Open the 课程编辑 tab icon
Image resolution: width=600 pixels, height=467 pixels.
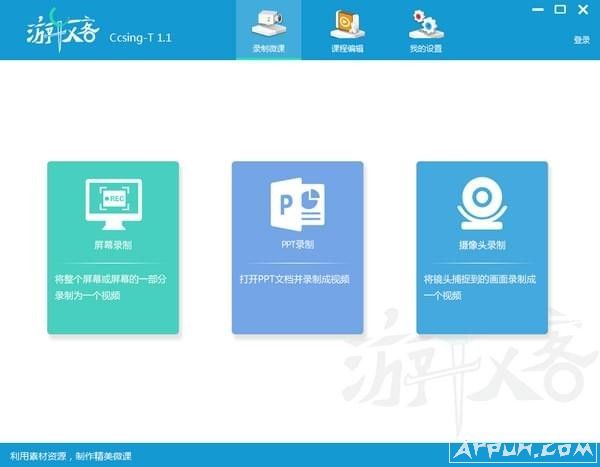(347, 24)
